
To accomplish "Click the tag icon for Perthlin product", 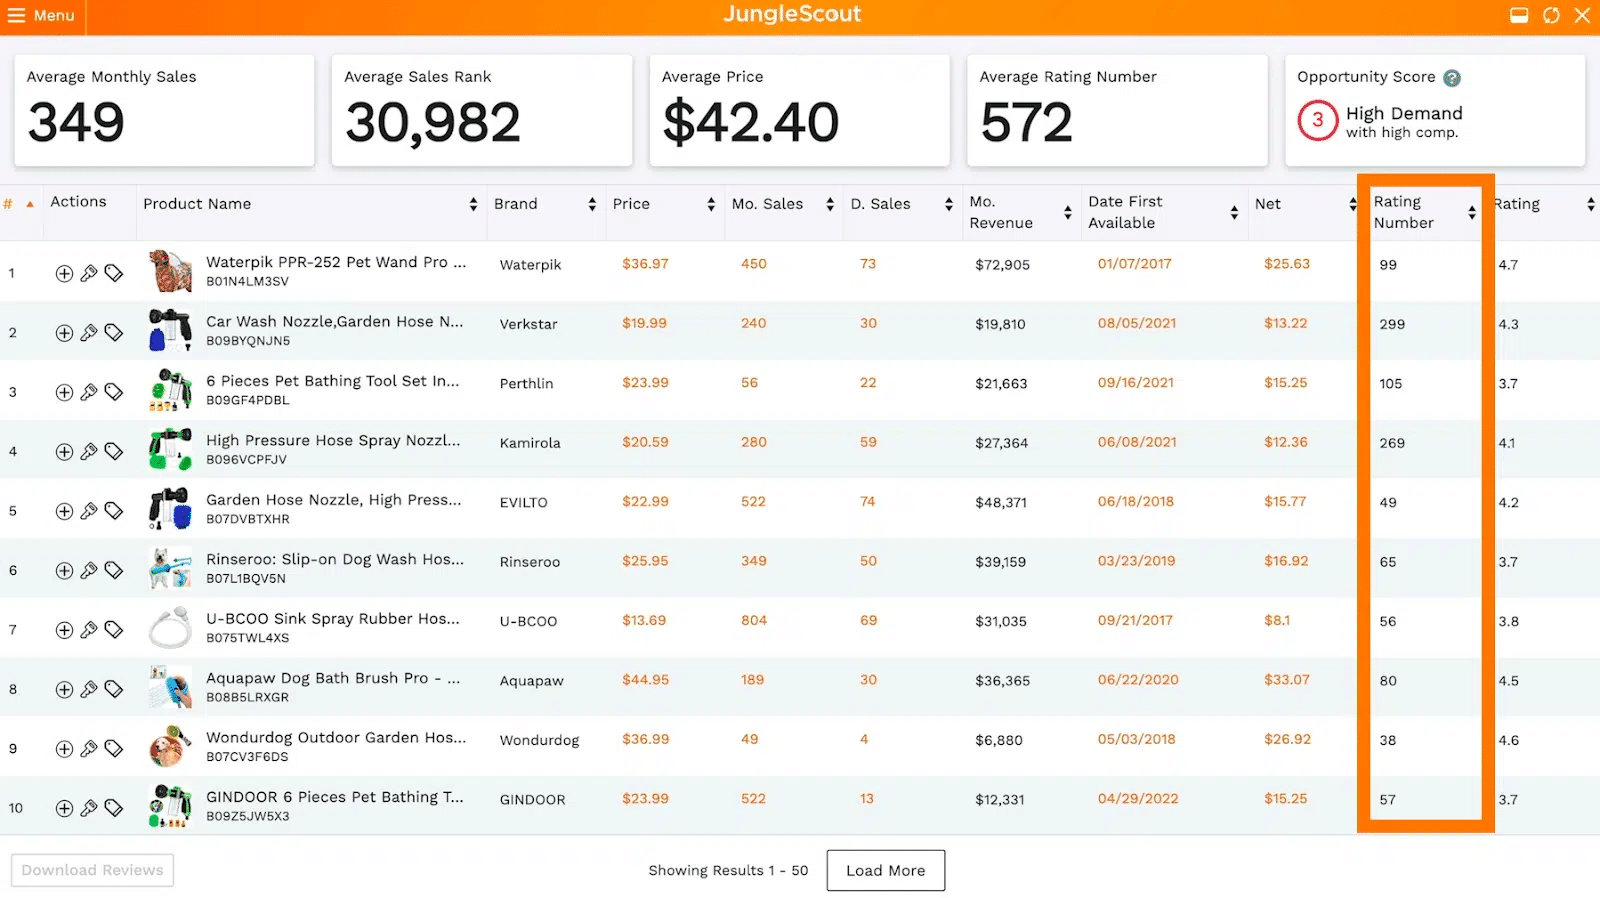I will [114, 392].
